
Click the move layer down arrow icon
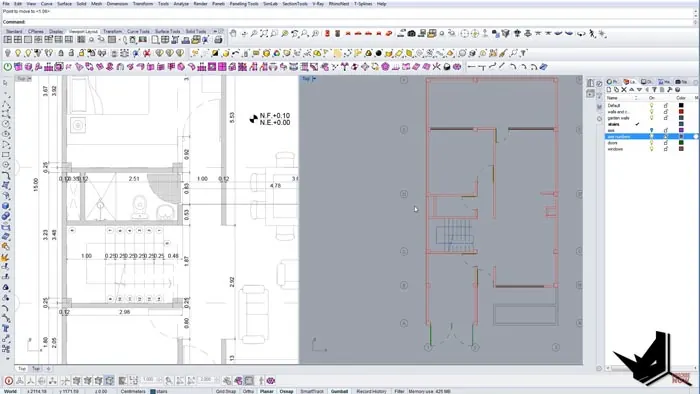pos(639,90)
